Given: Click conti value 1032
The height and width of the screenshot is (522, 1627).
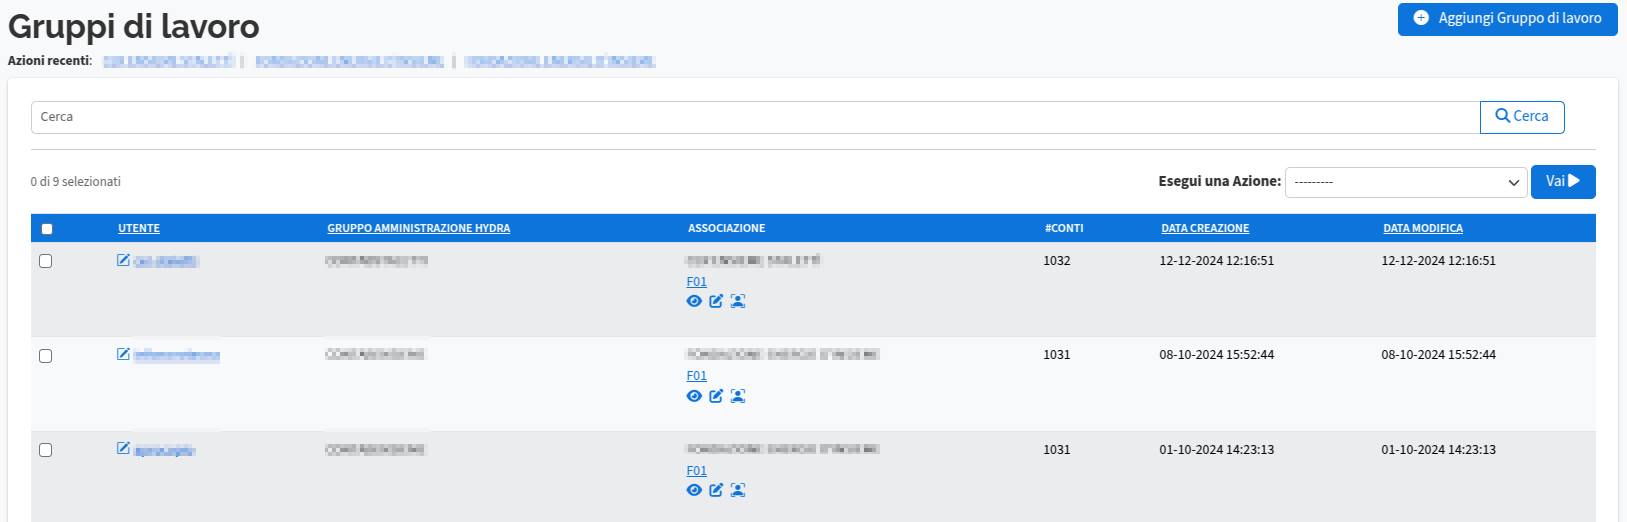Looking at the screenshot, I should pyautogui.click(x=1057, y=261).
